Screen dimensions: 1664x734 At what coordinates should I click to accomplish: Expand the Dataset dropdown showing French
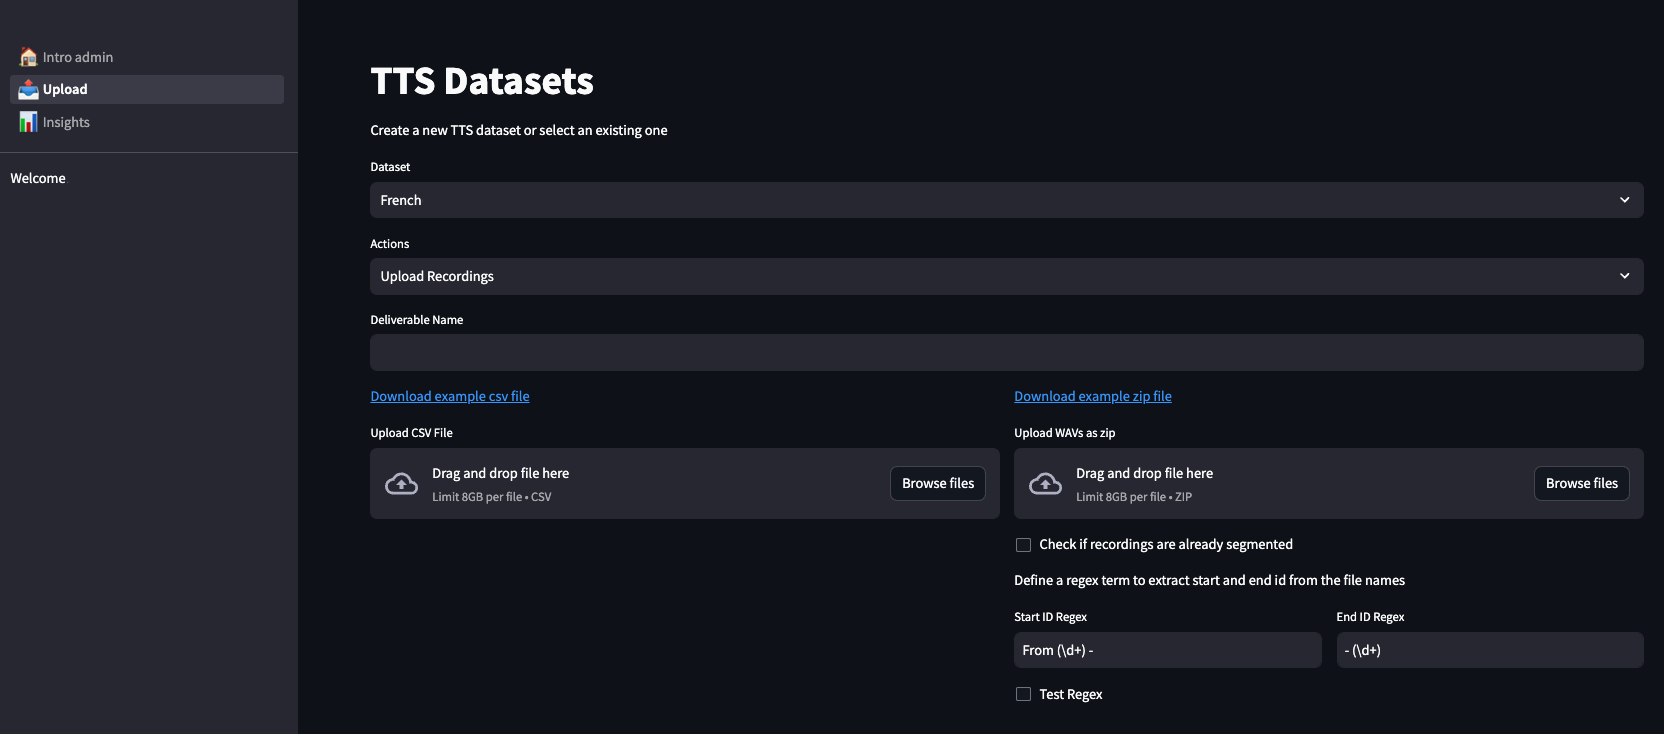coord(1006,200)
